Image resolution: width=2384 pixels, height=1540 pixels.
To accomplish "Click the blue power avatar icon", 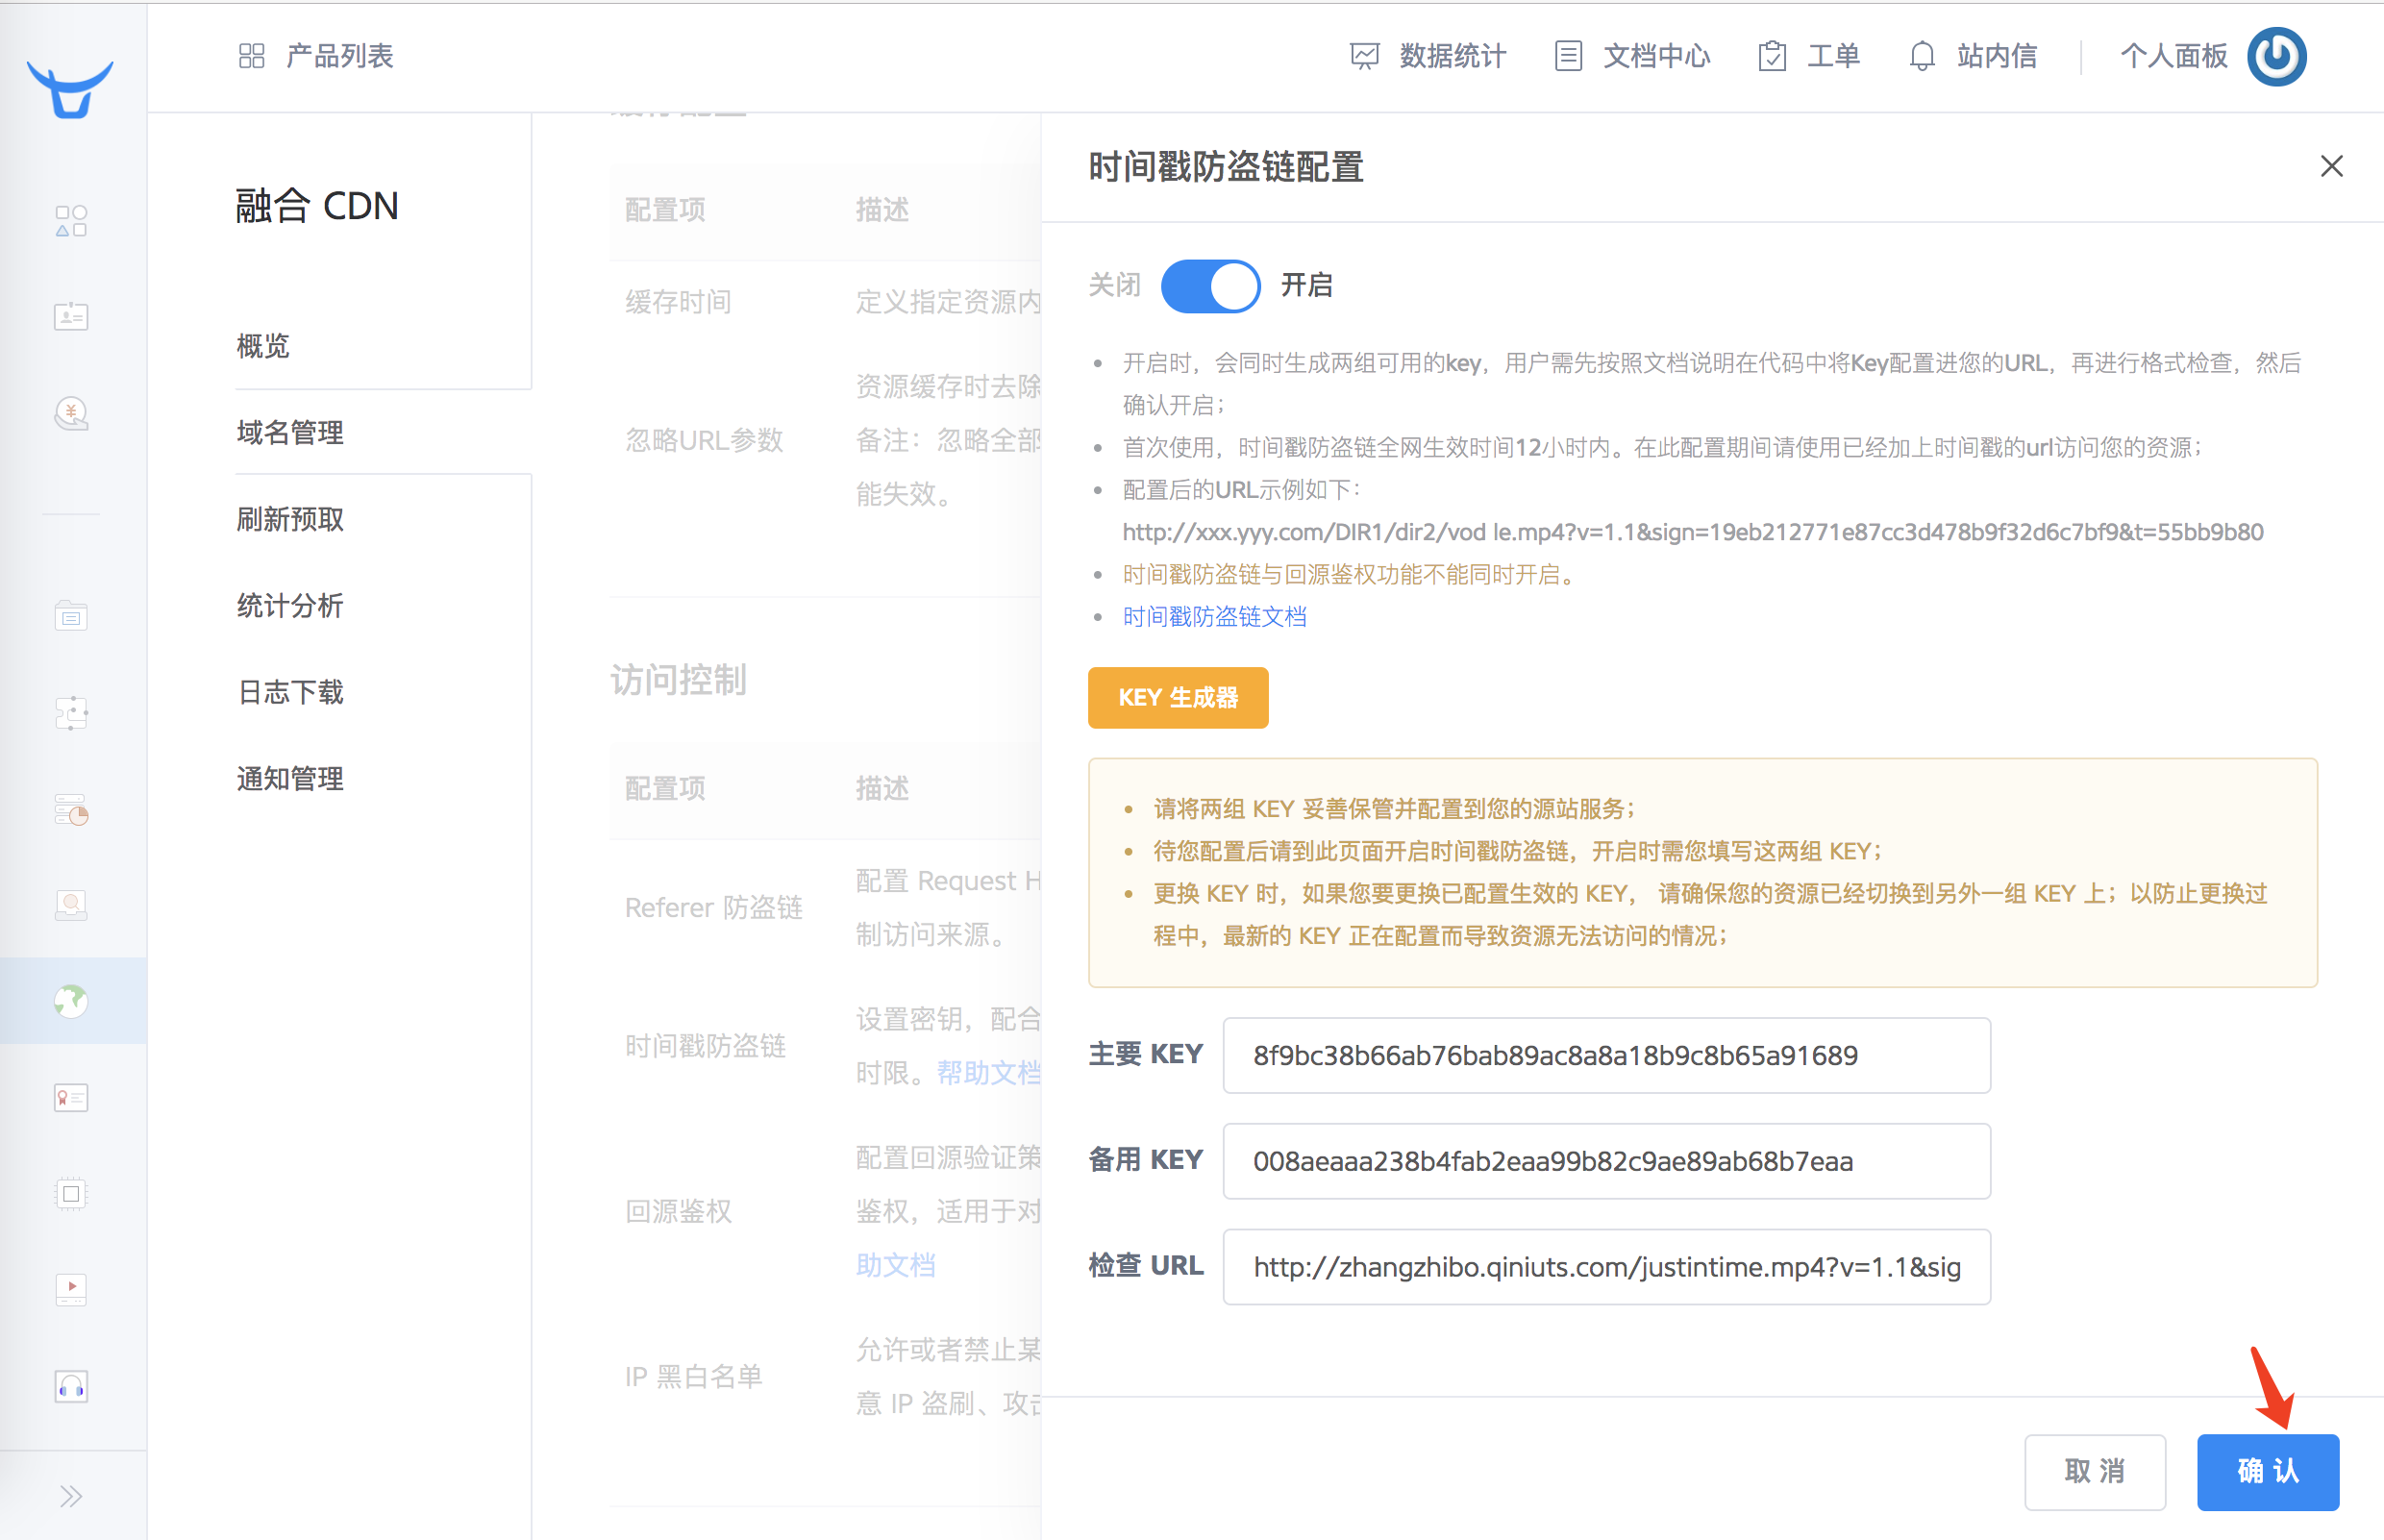I will (x=2276, y=56).
